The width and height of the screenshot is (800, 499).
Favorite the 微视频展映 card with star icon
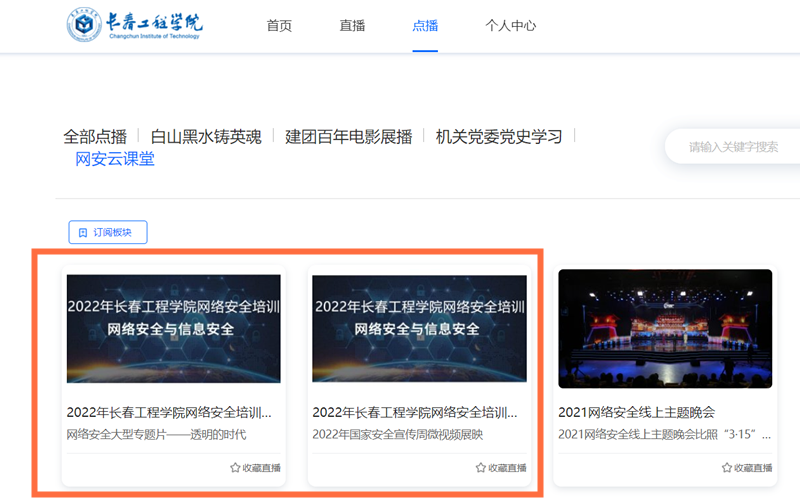coord(481,467)
